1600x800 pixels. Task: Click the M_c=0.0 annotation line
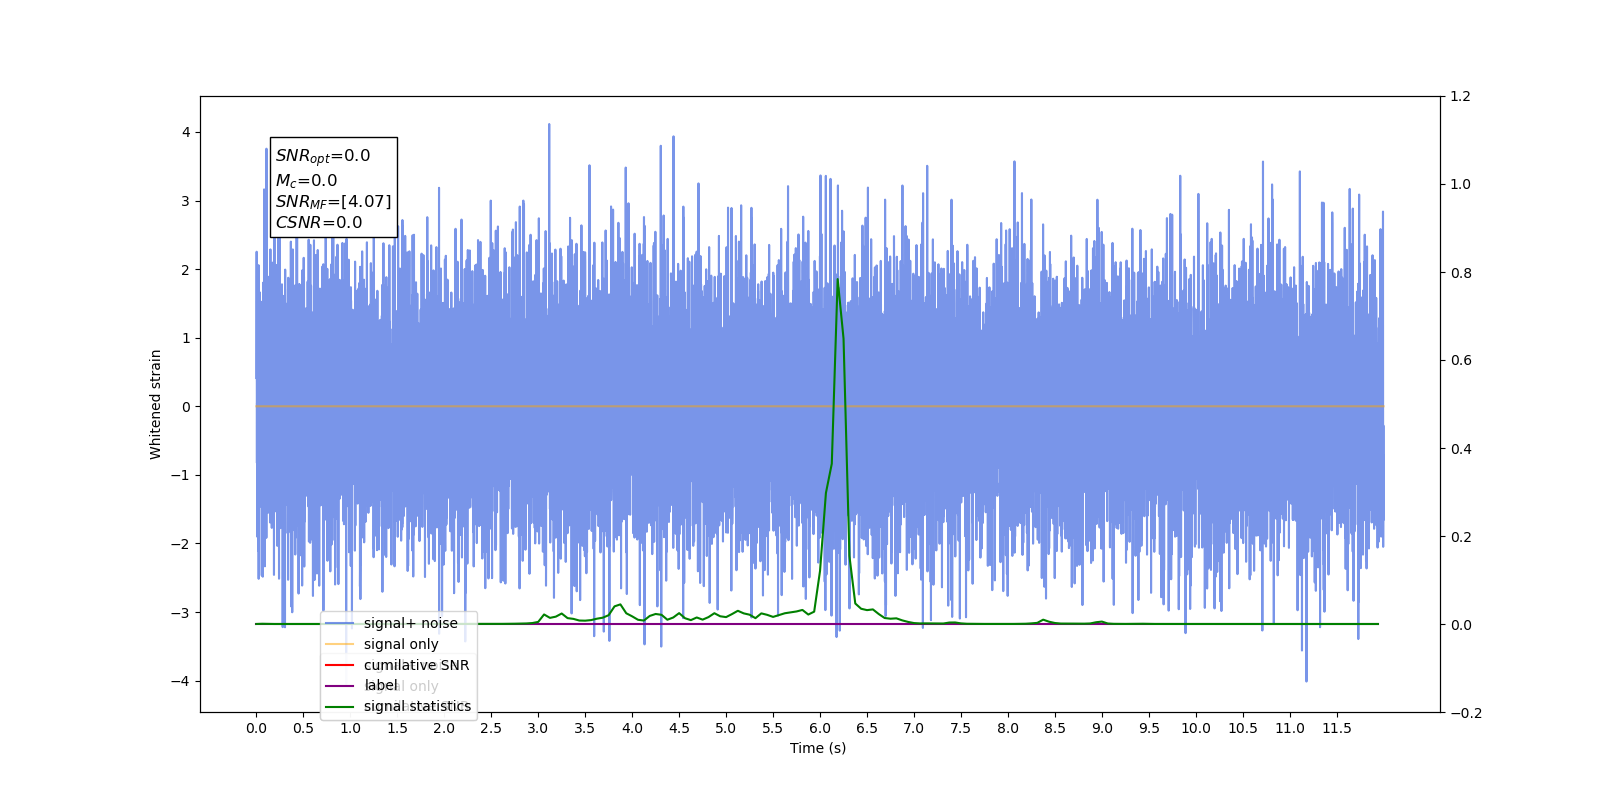tap(307, 181)
